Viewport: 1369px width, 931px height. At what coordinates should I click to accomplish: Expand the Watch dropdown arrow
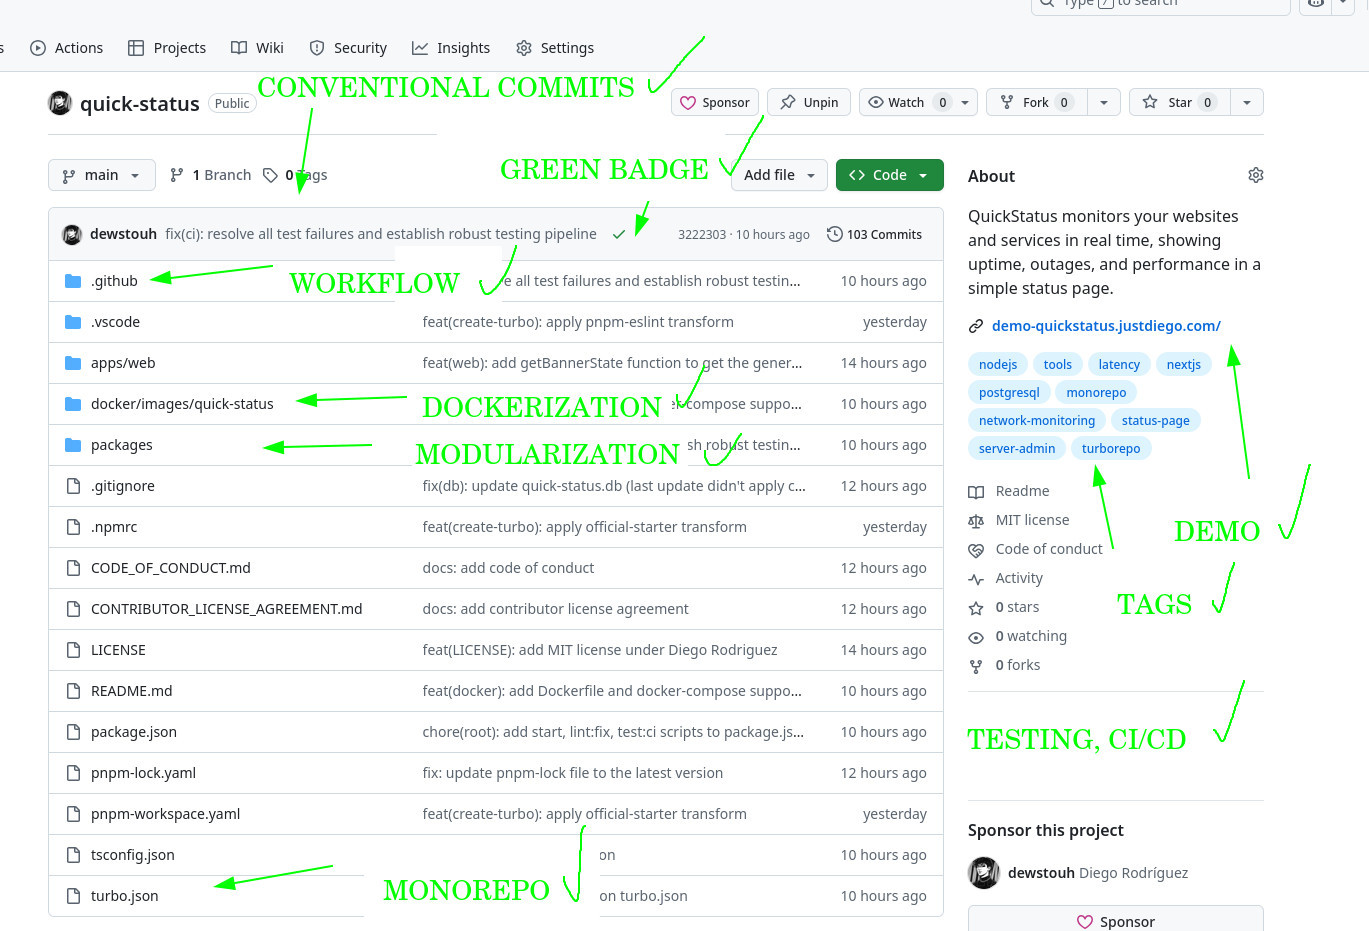click(965, 102)
